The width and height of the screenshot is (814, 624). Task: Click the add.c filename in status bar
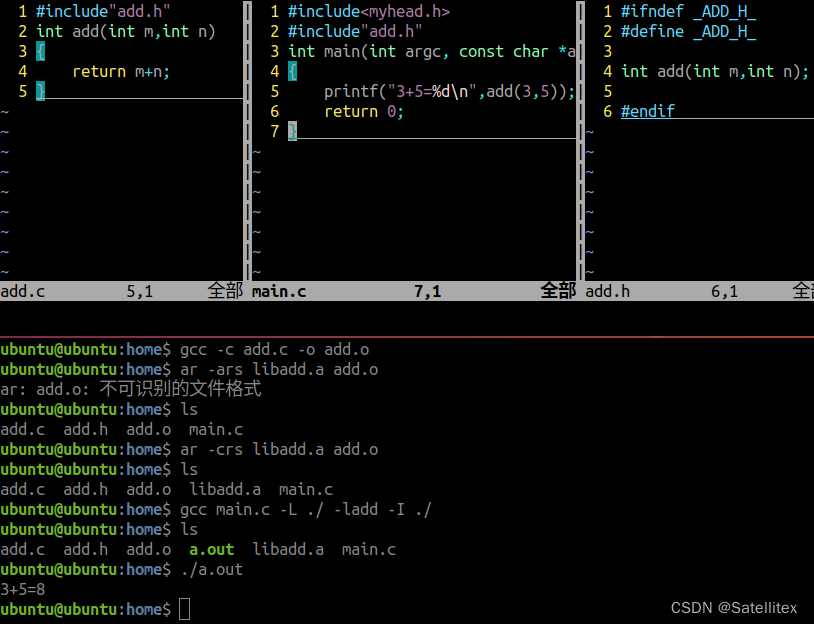23,291
